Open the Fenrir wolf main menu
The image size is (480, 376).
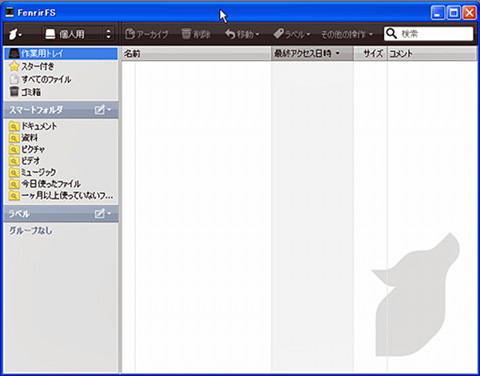coord(15,34)
